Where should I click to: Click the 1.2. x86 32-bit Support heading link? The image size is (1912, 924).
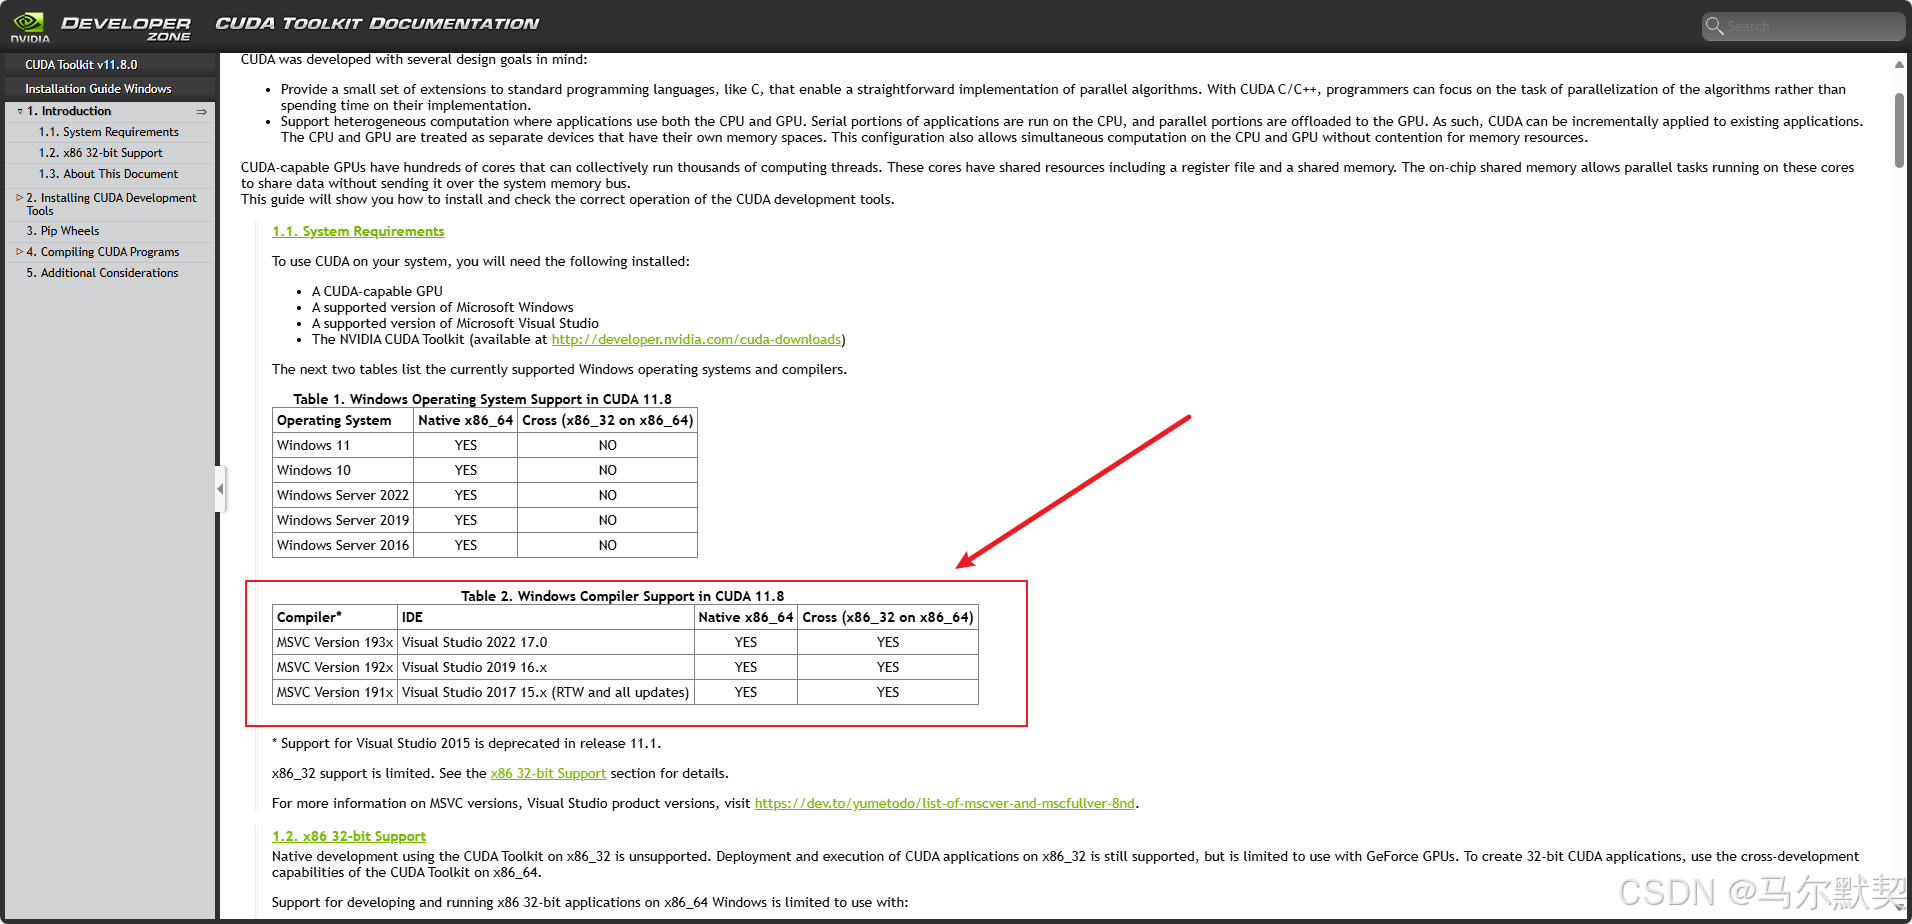click(x=349, y=837)
